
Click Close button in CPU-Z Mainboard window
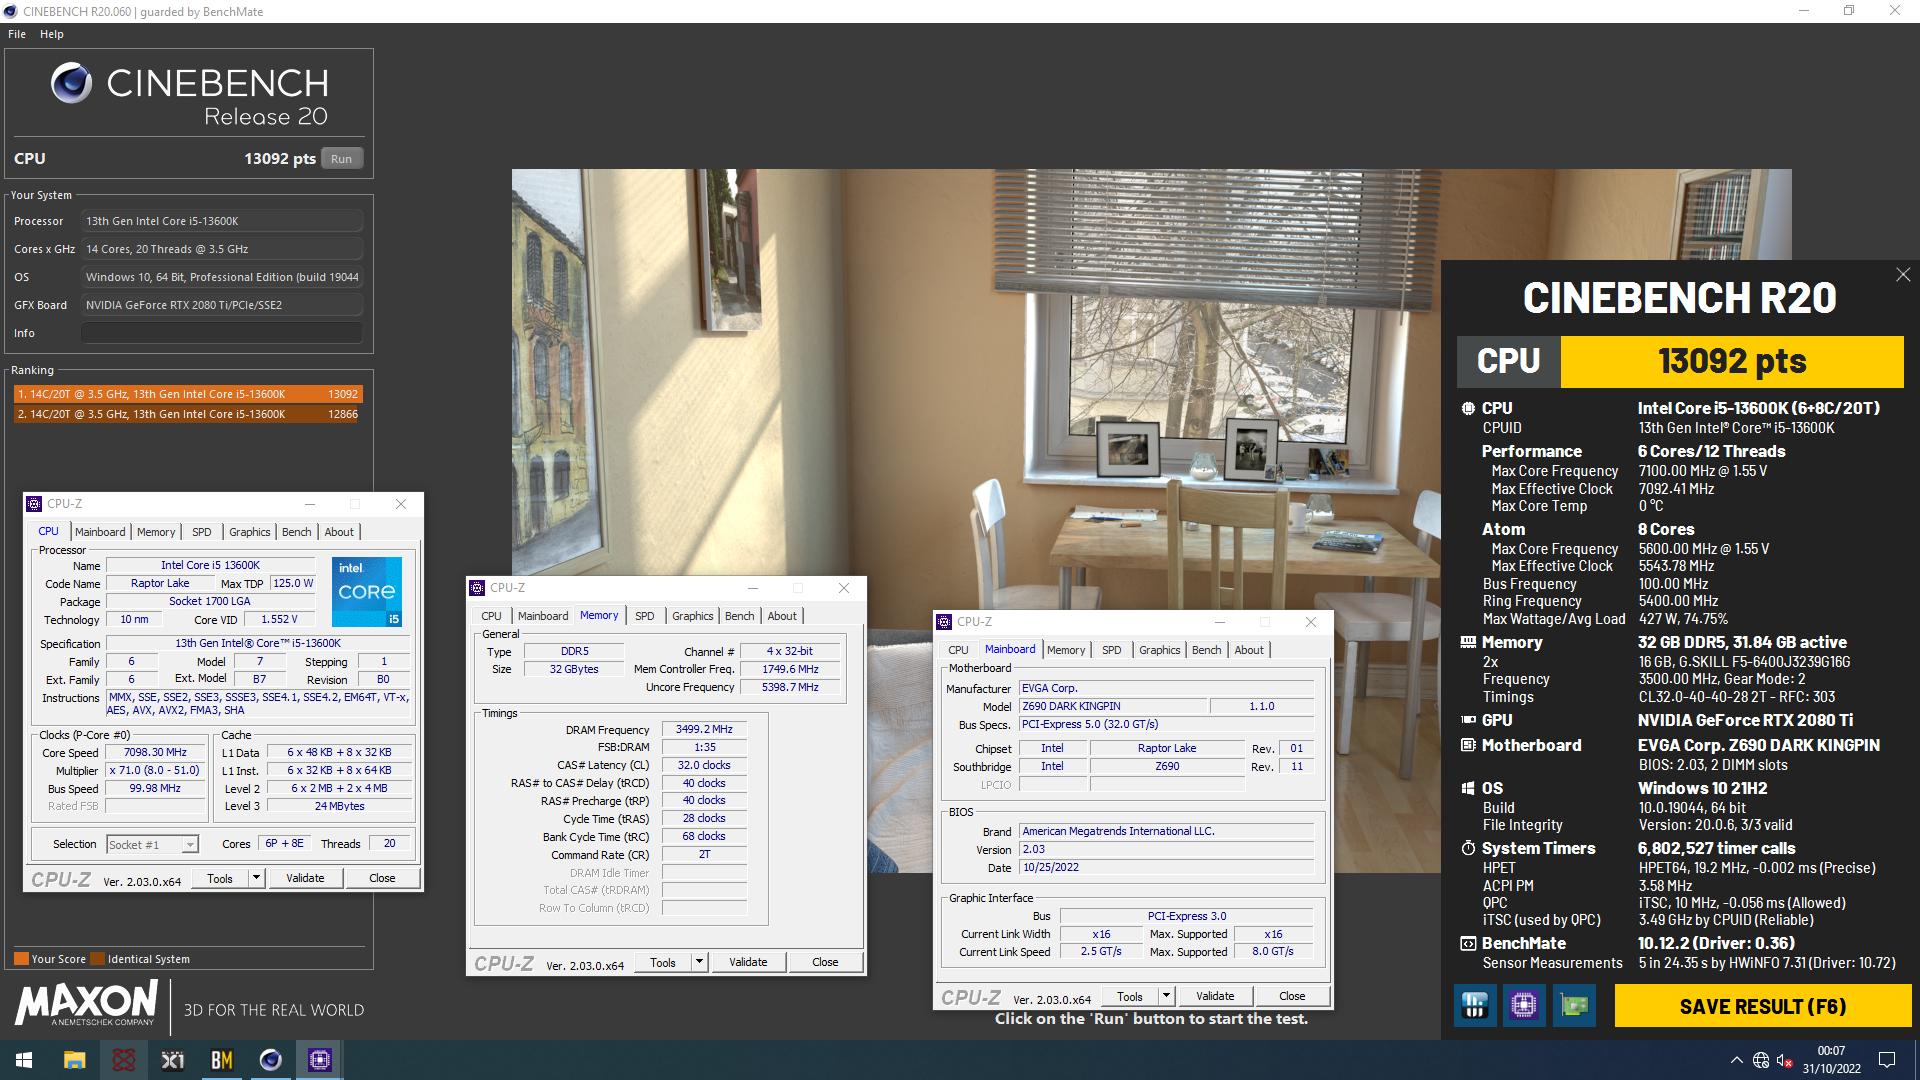coord(1292,996)
